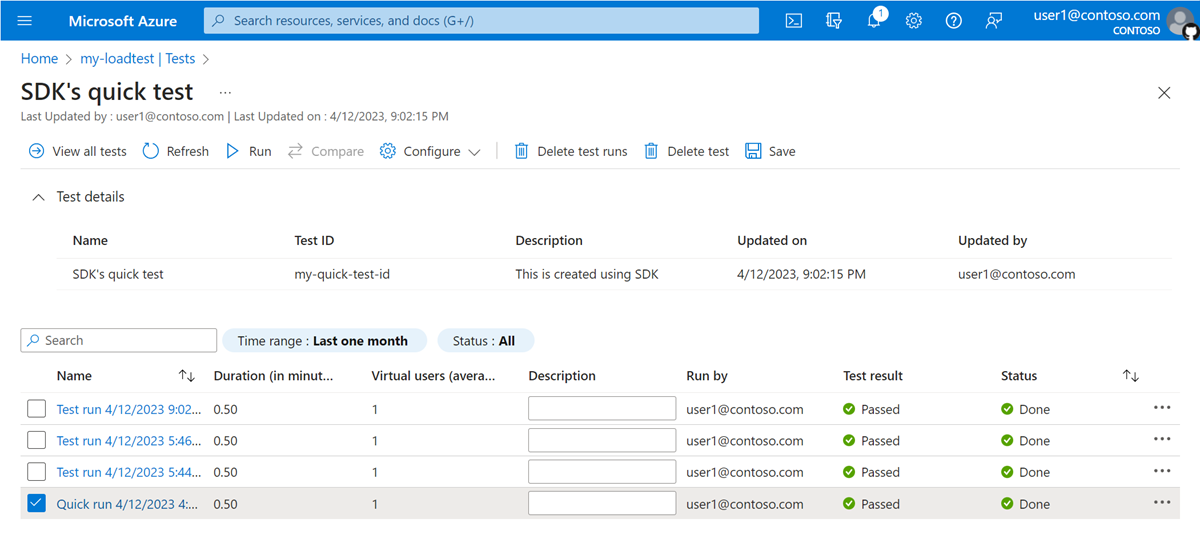Open the Feedback icon in the header
1200x559 pixels.
[x=994, y=20]
